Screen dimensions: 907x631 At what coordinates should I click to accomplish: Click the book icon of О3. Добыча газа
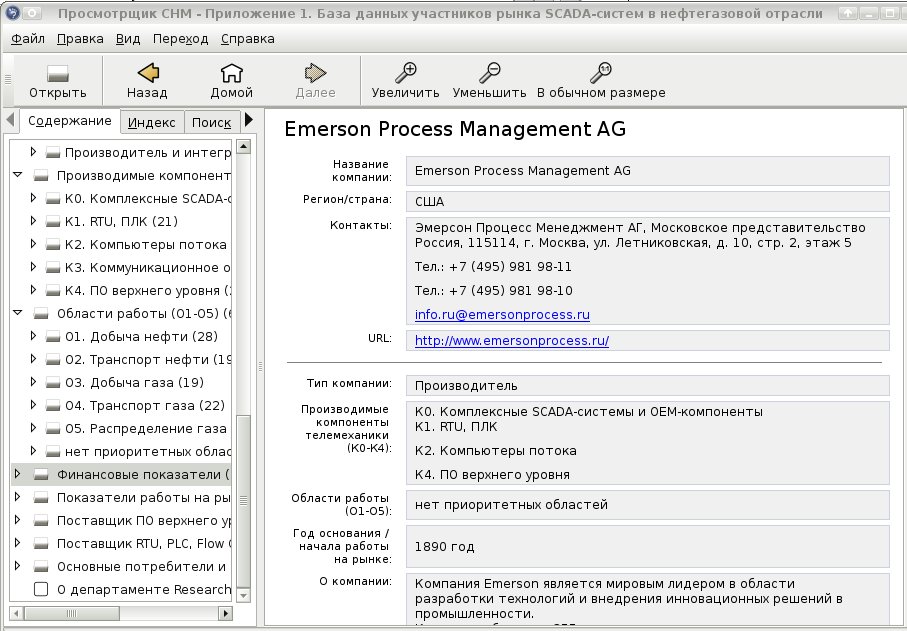point(53,383)
